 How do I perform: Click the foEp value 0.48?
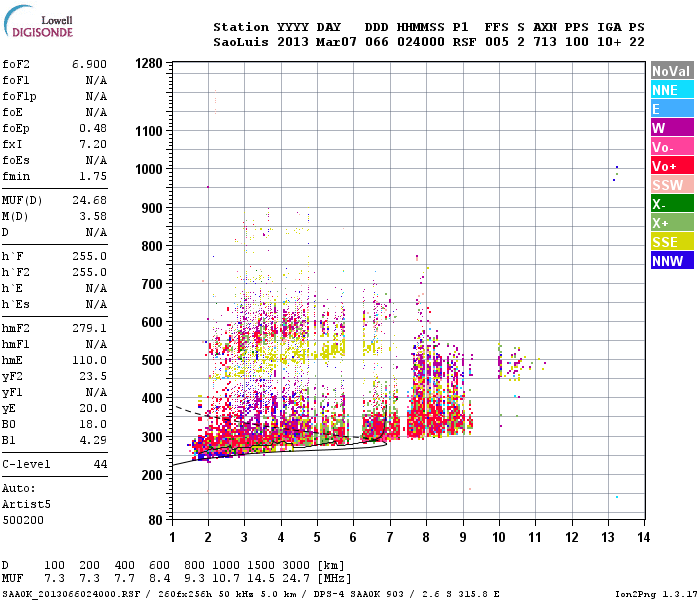93,128
